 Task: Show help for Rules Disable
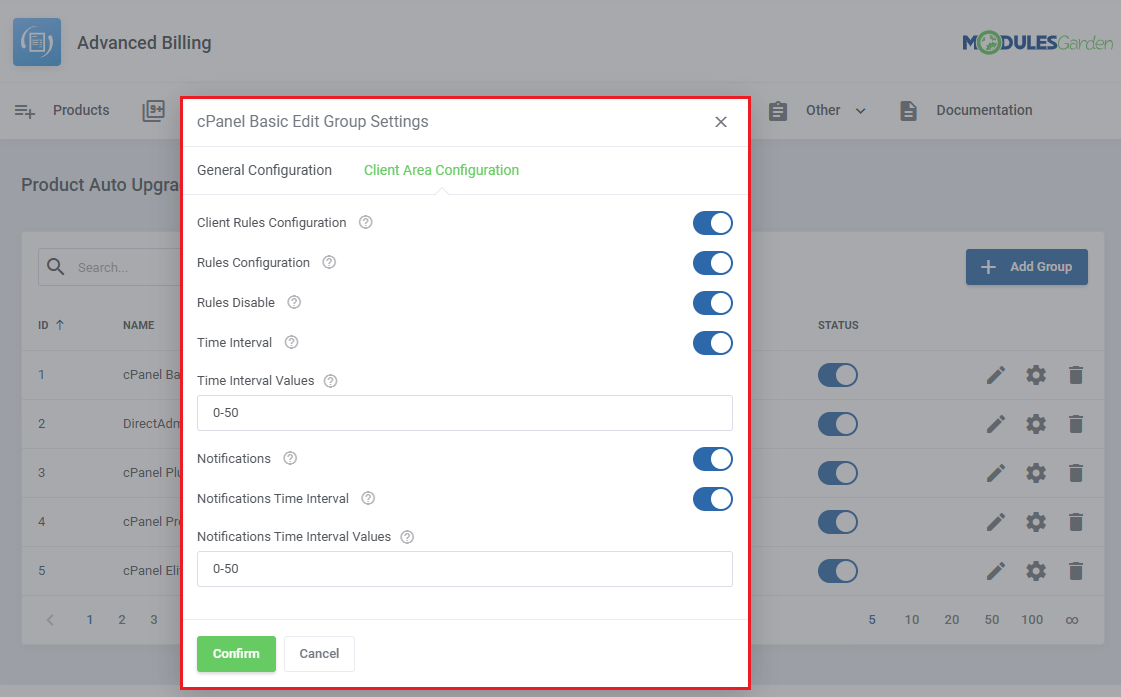(294, 302)
